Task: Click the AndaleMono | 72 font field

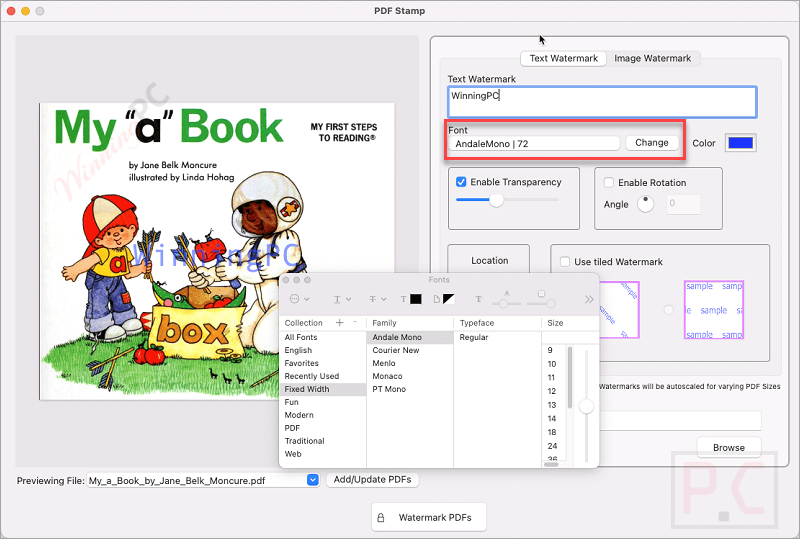Action: coord(534,143)
